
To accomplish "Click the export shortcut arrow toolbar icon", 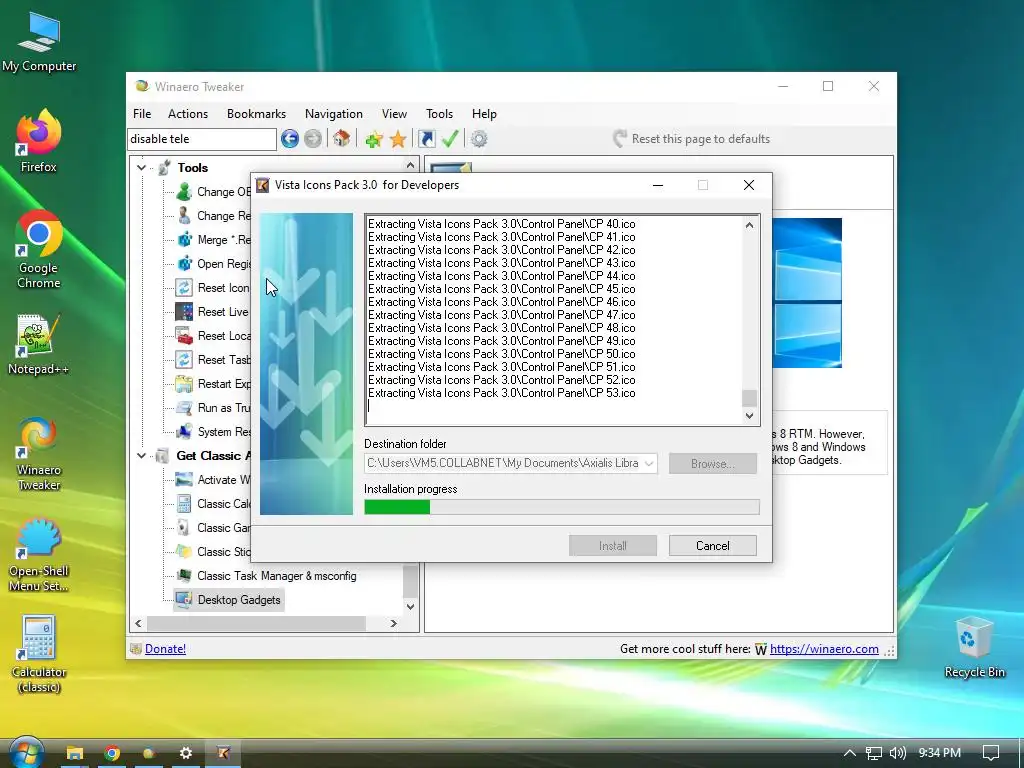I will (426, 138).
